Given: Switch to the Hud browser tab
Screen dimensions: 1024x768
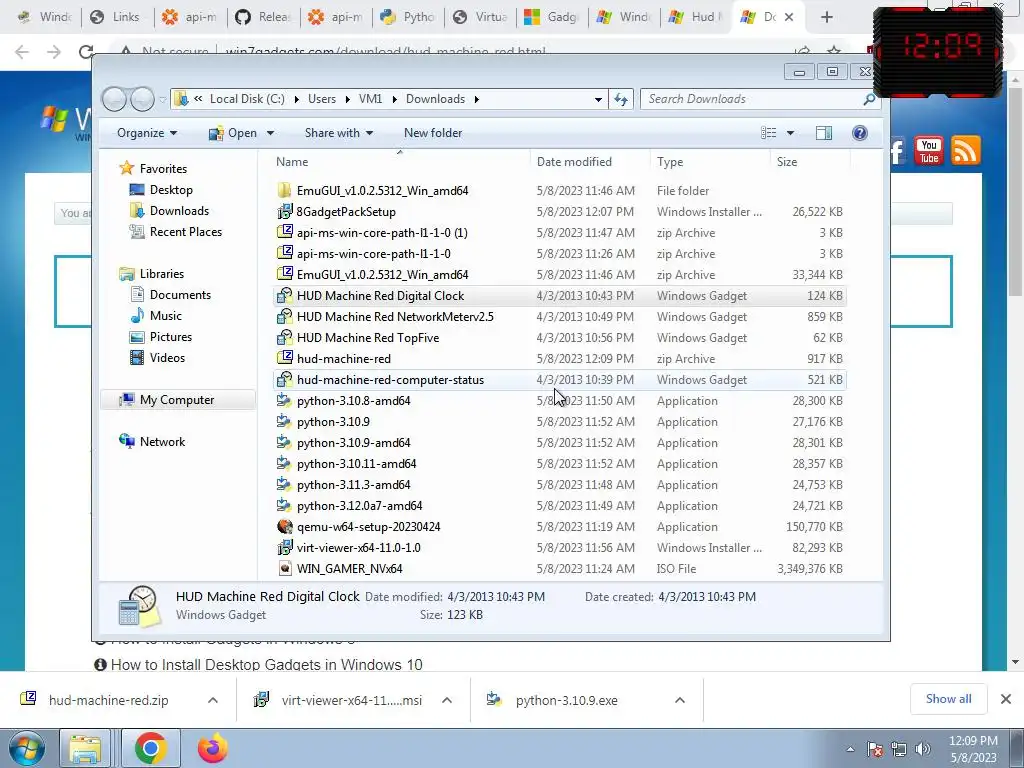Looking at the screenshot, I should (x=696, y=17).
